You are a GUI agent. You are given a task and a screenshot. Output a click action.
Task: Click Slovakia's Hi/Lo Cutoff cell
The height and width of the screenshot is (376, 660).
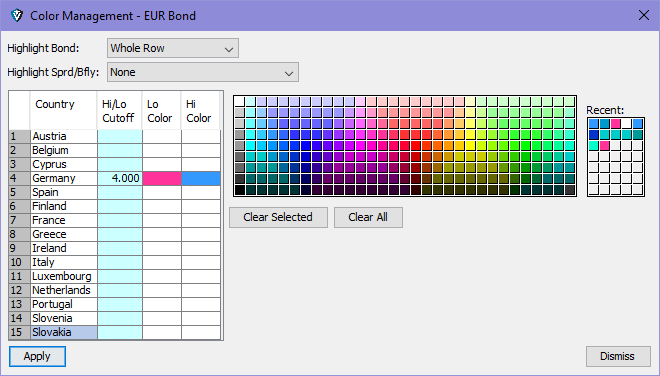coord(120,332)
